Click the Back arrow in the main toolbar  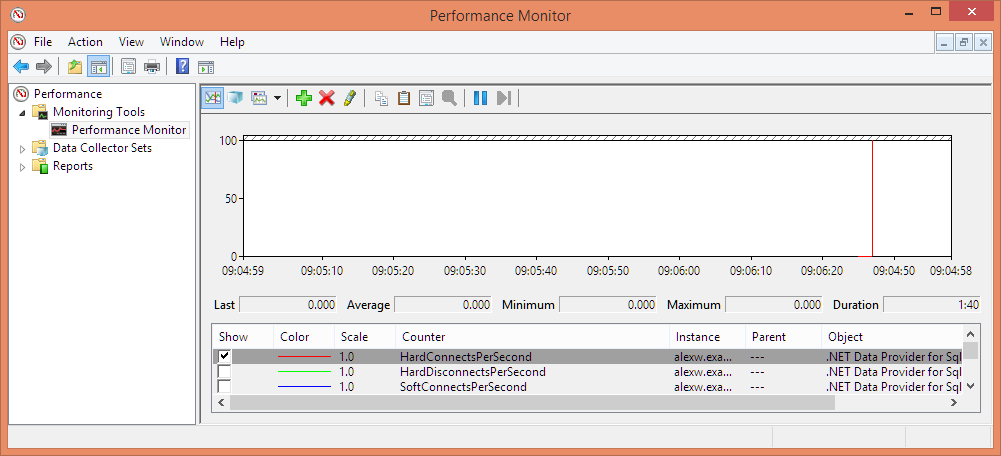[21, 66]
